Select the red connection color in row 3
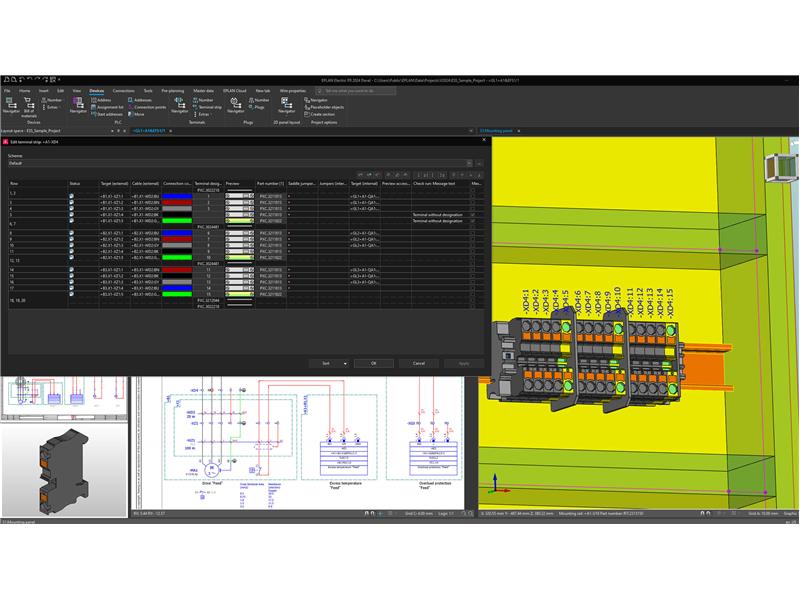 (x=177, y=202)
